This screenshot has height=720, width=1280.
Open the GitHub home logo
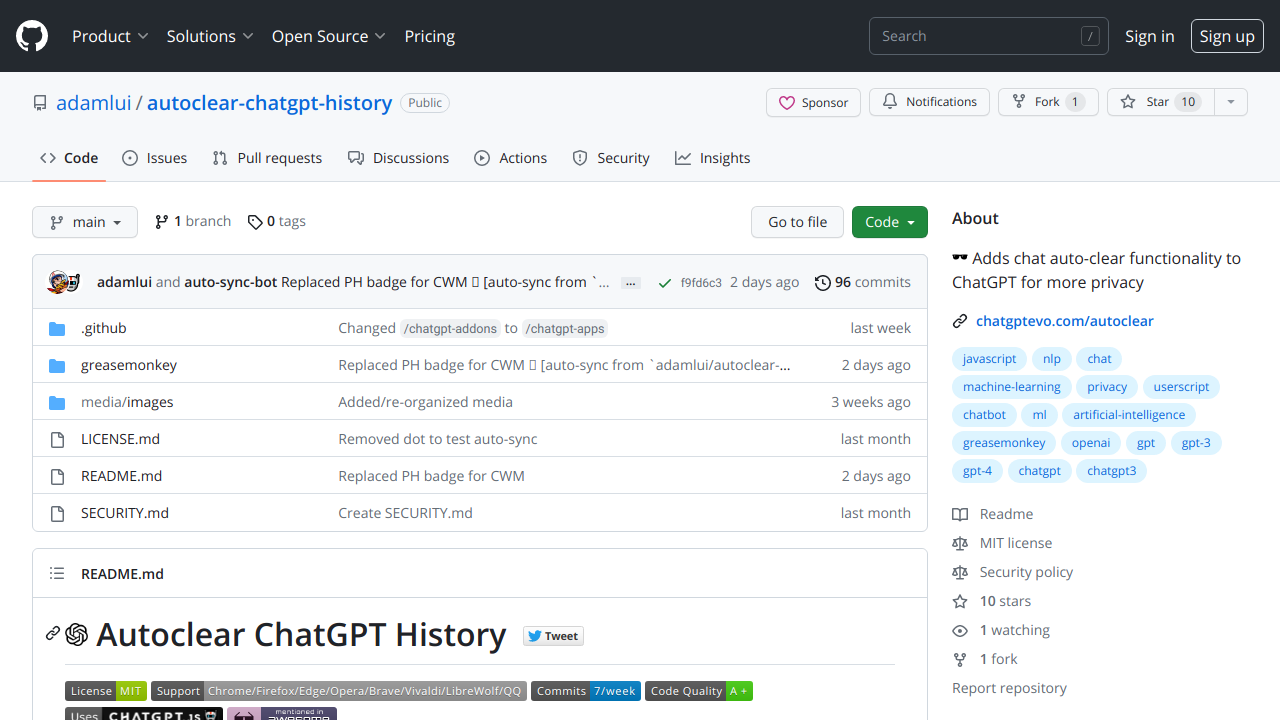pos(32,36)
